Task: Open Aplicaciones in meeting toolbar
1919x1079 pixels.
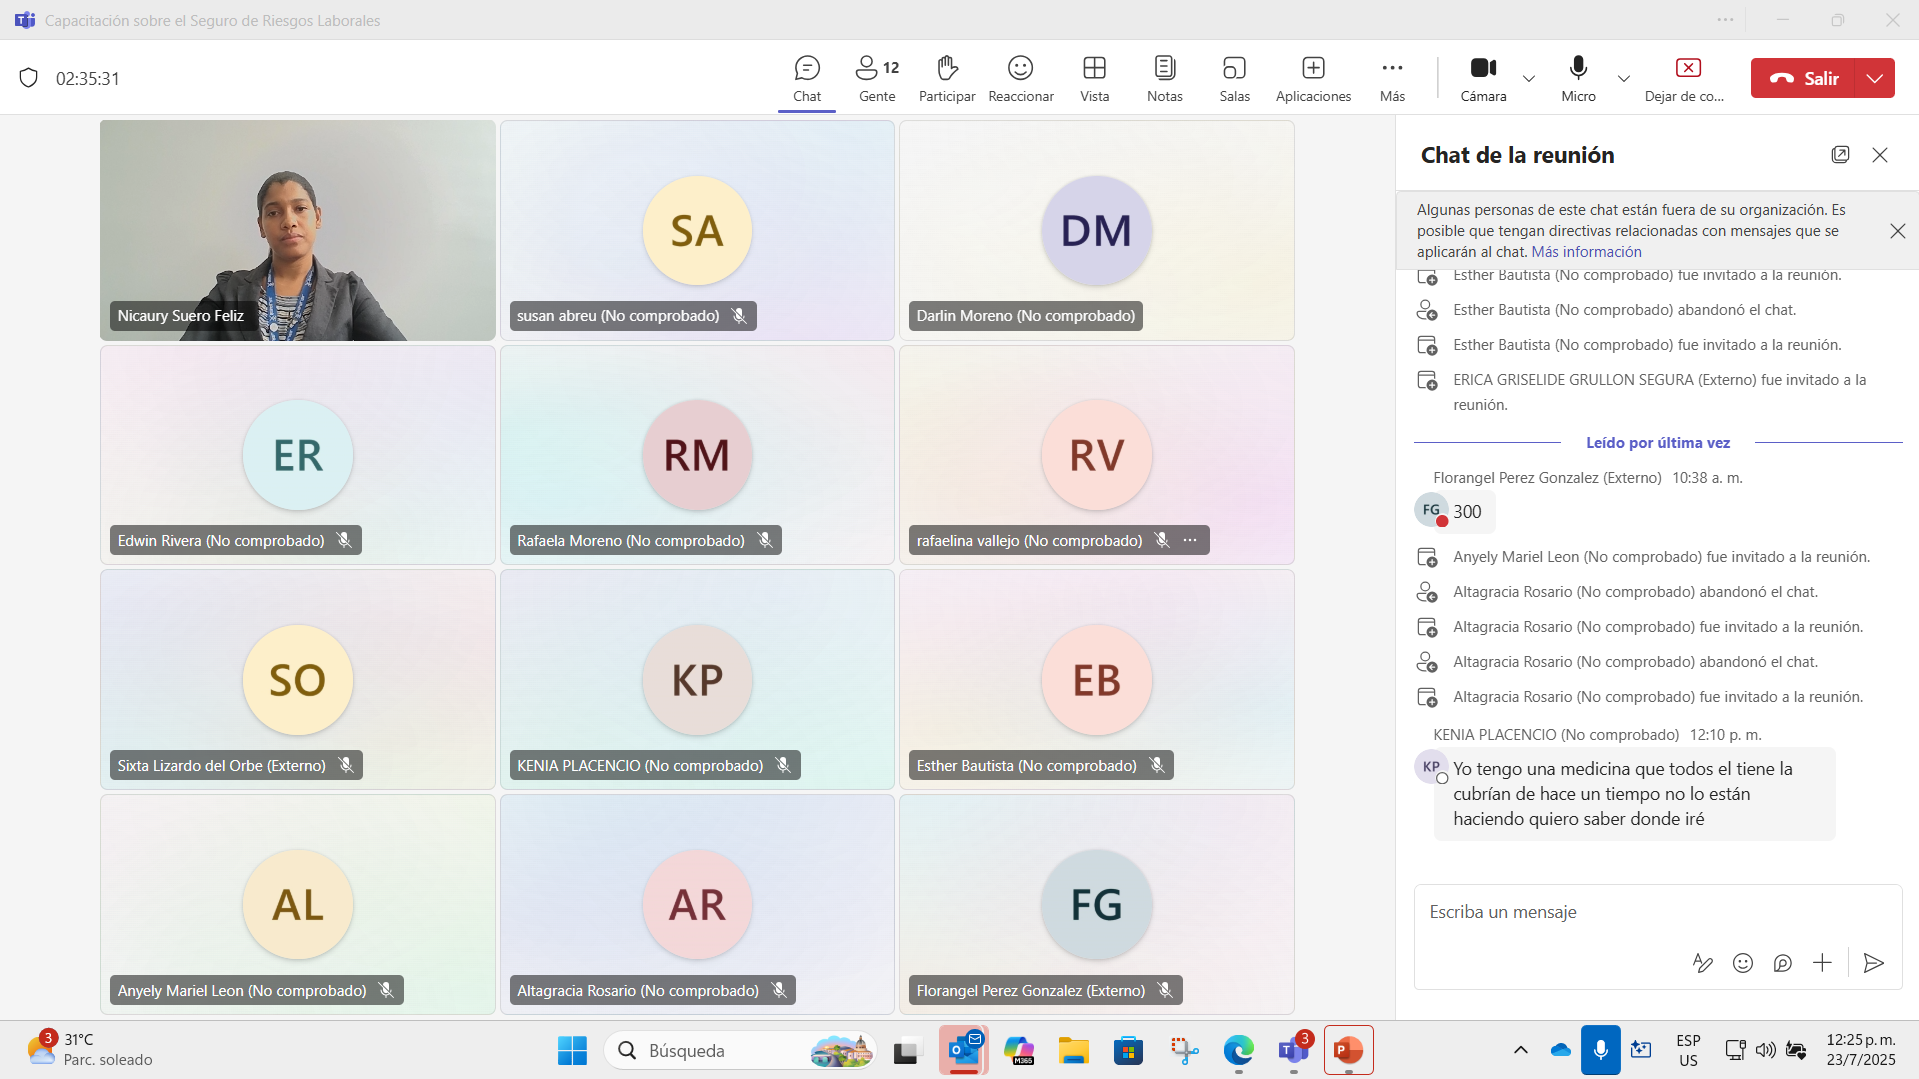Action: (1313, 78)
